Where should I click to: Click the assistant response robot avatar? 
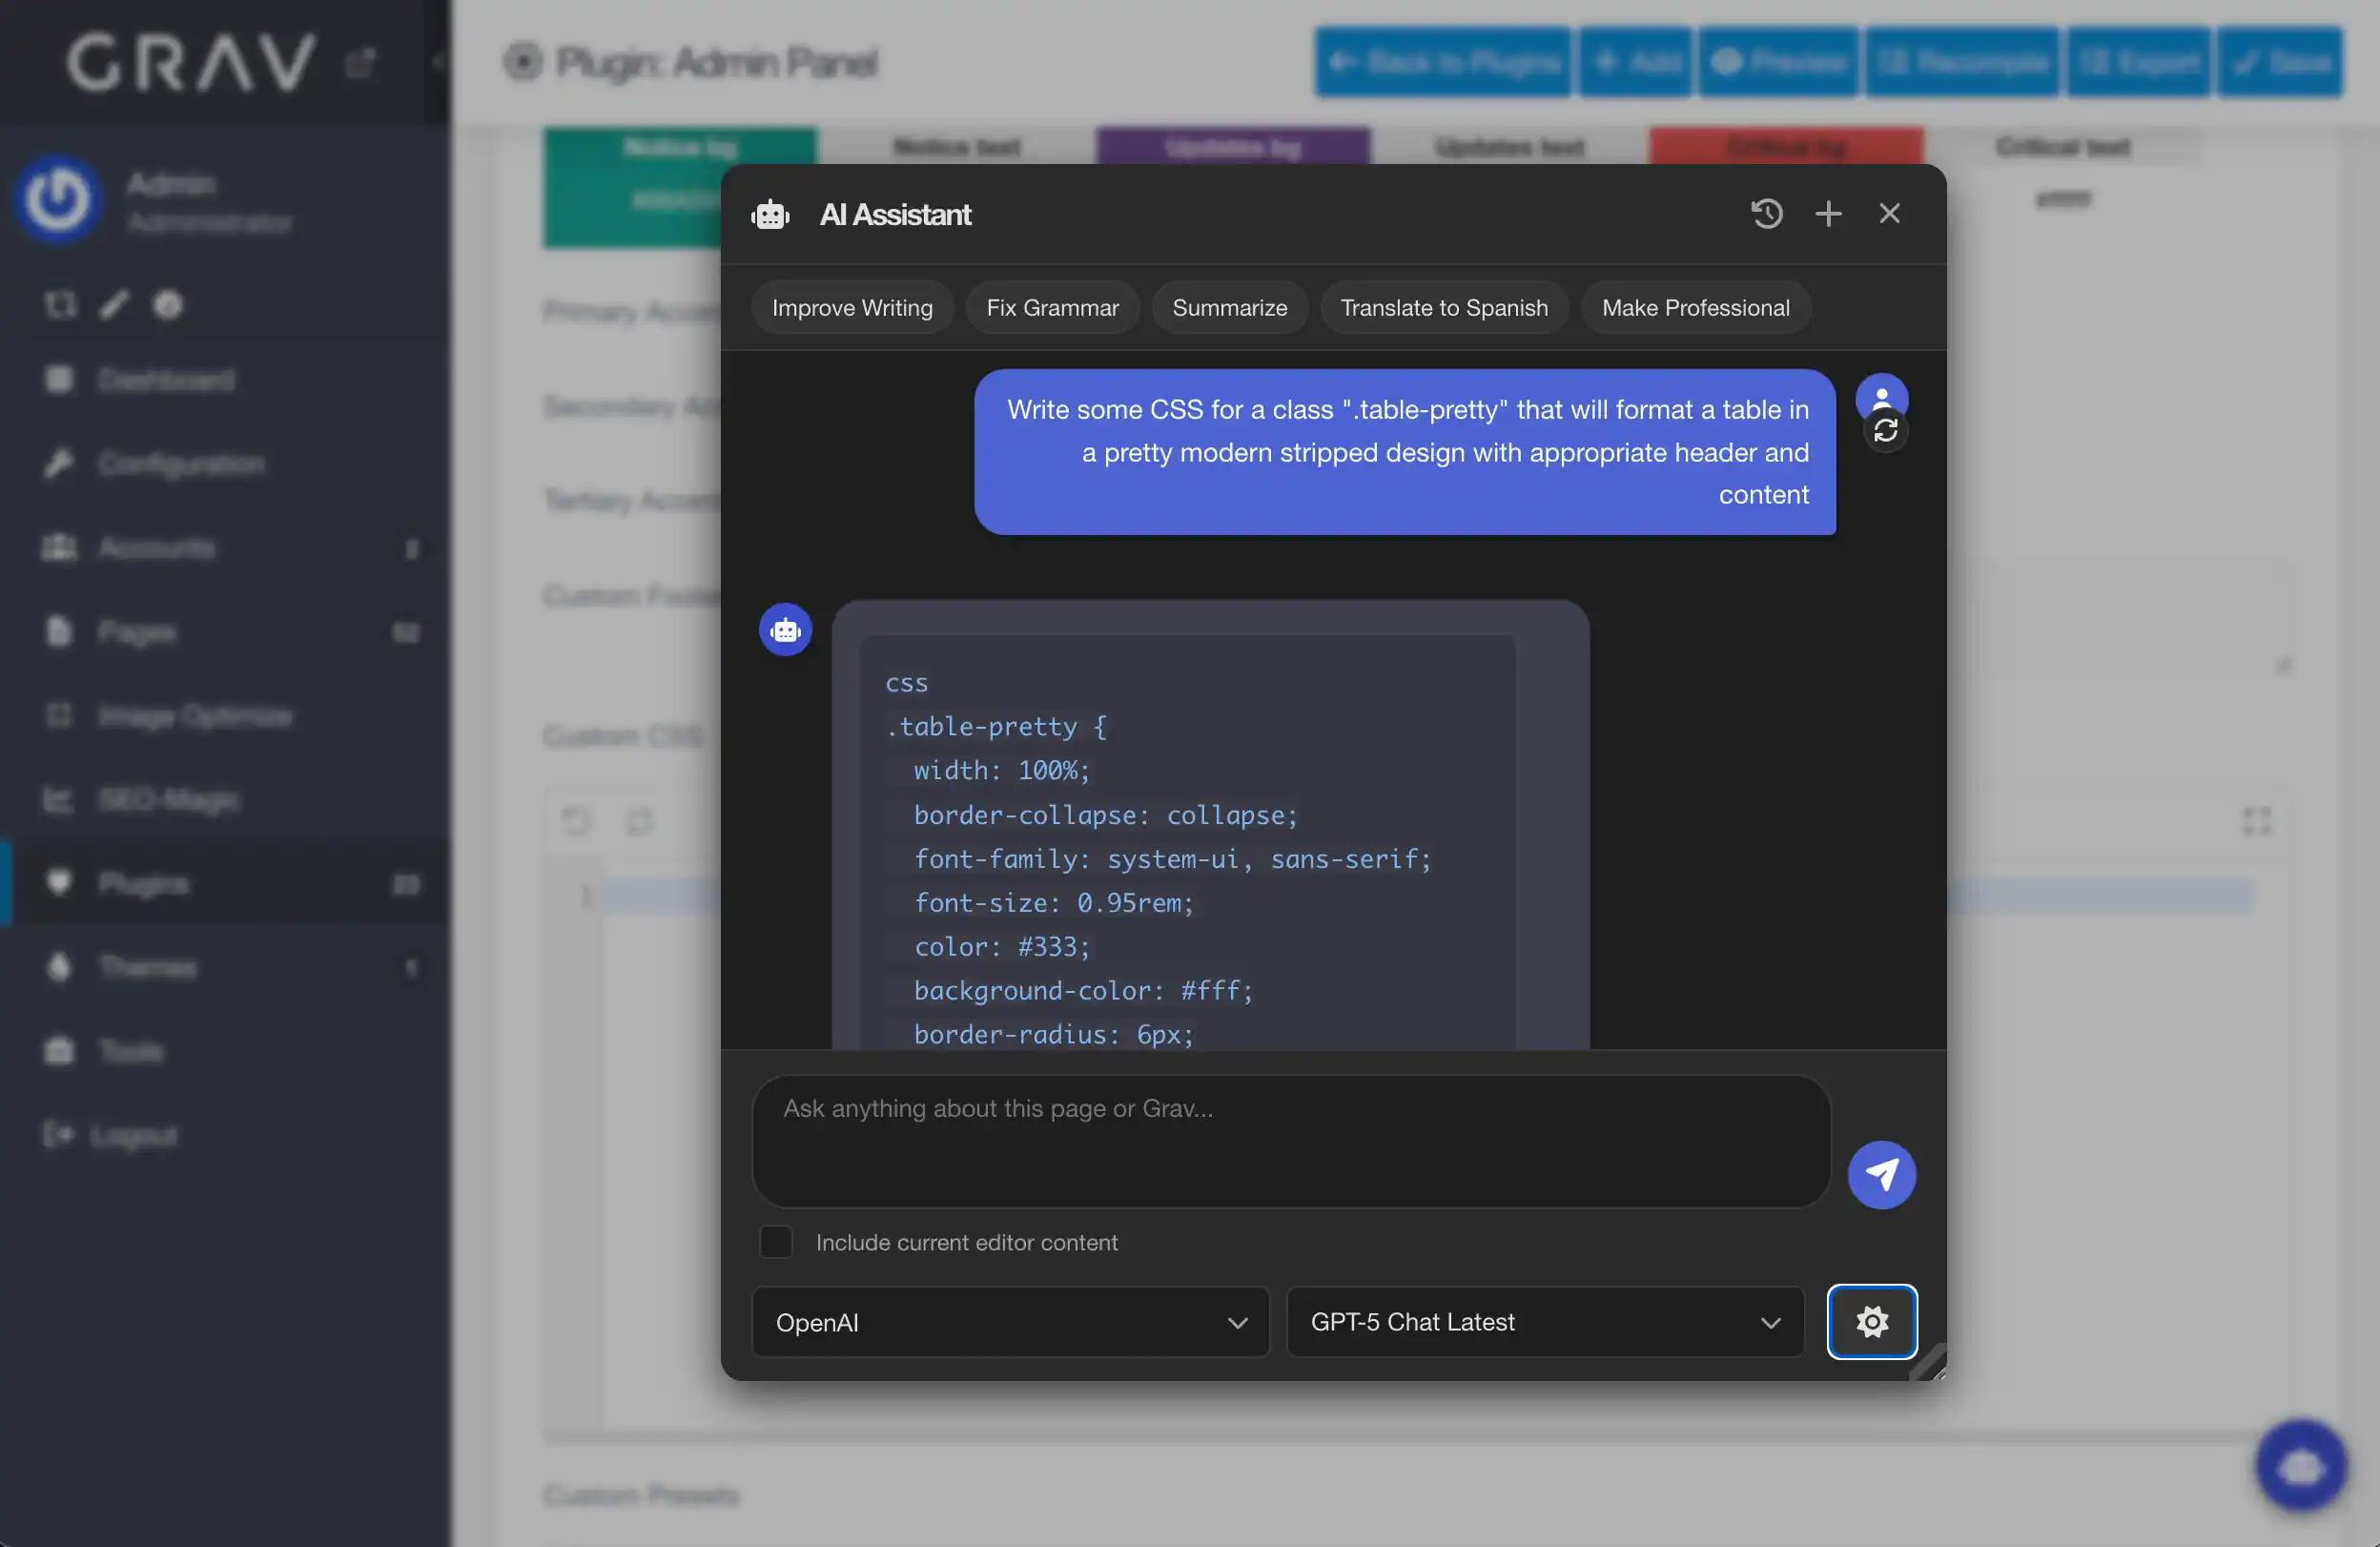click(785, 630)
